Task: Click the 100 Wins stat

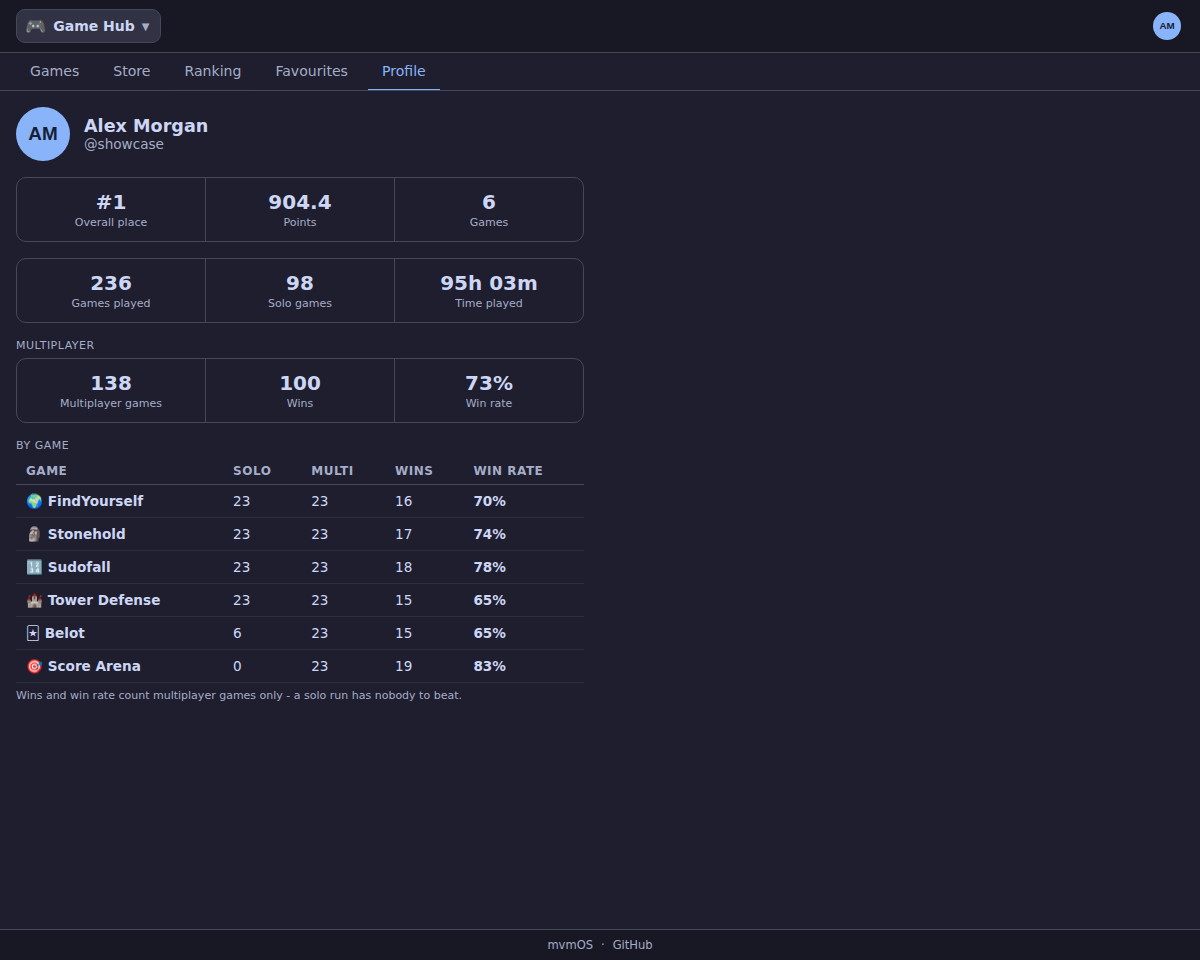Action: 300,391
